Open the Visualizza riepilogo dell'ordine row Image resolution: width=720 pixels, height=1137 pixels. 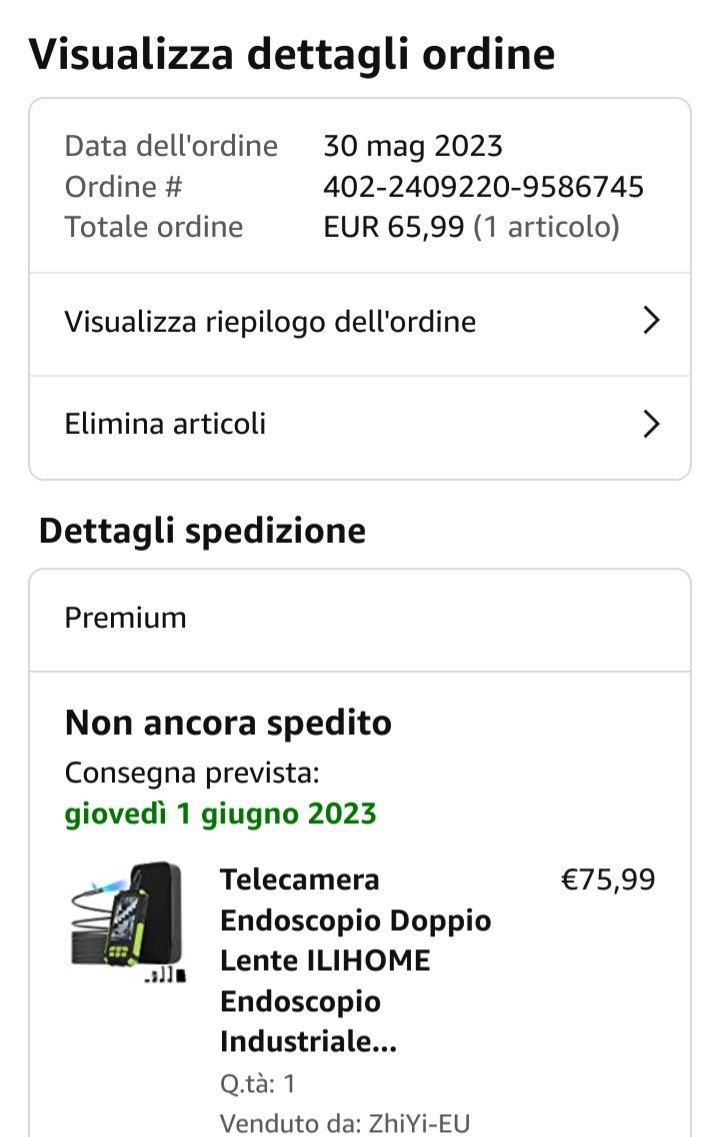point(270,322)
